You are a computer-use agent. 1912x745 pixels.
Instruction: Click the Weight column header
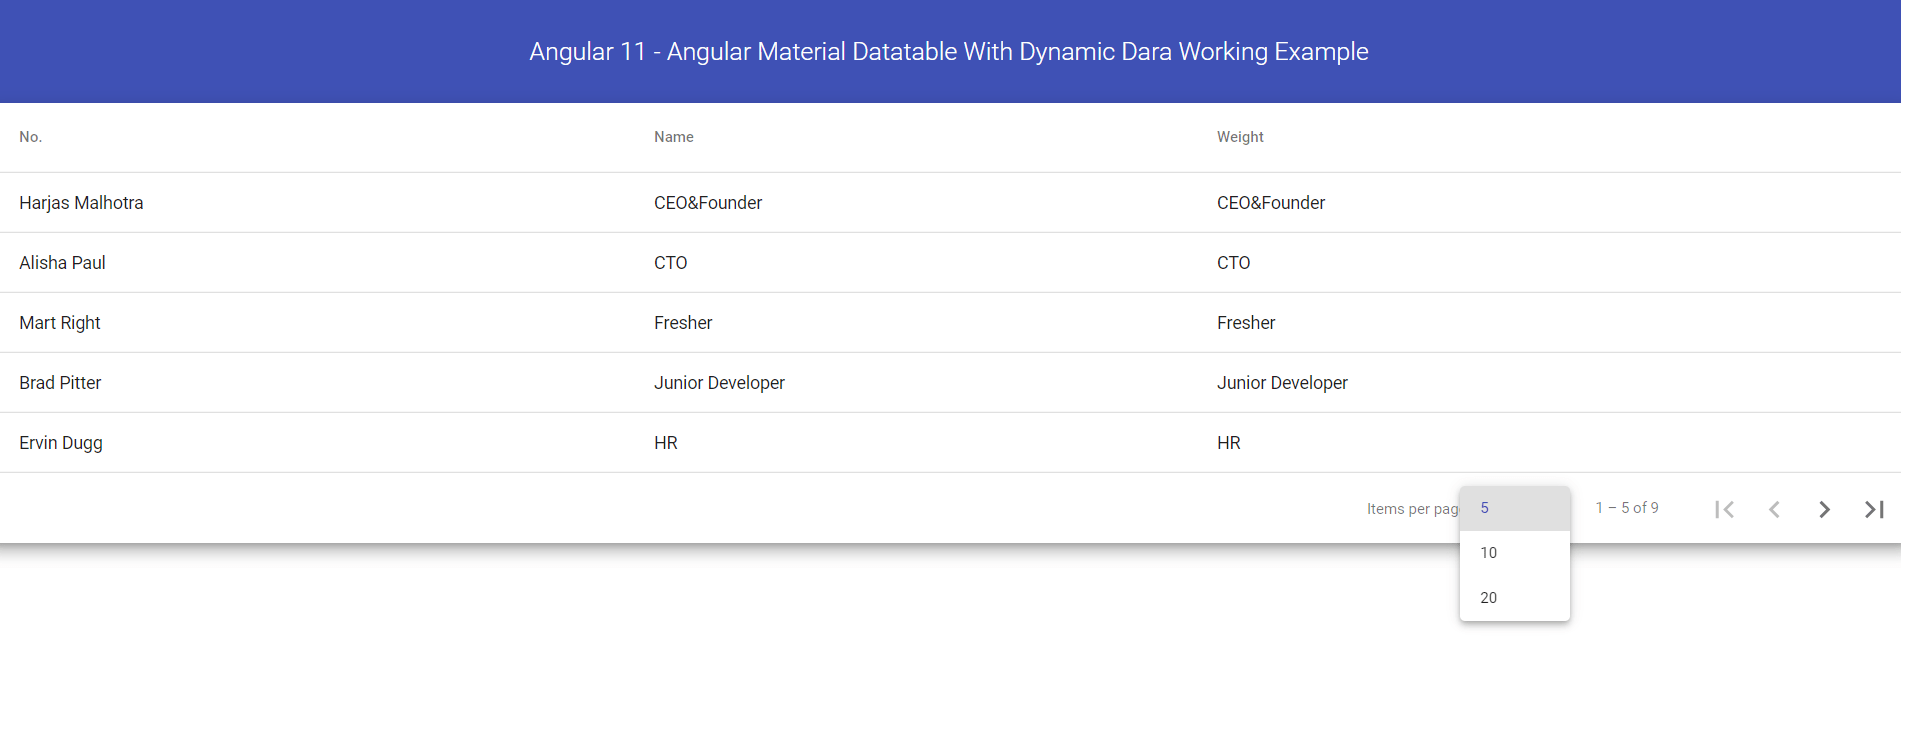click(x=1240, y=137)
